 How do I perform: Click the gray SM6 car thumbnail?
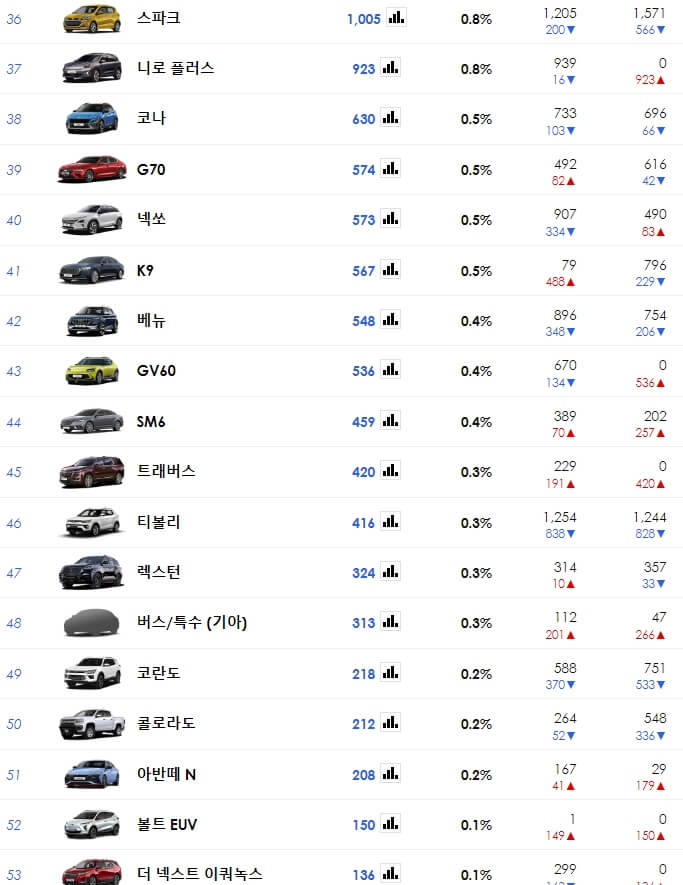(x=91, y=421)
